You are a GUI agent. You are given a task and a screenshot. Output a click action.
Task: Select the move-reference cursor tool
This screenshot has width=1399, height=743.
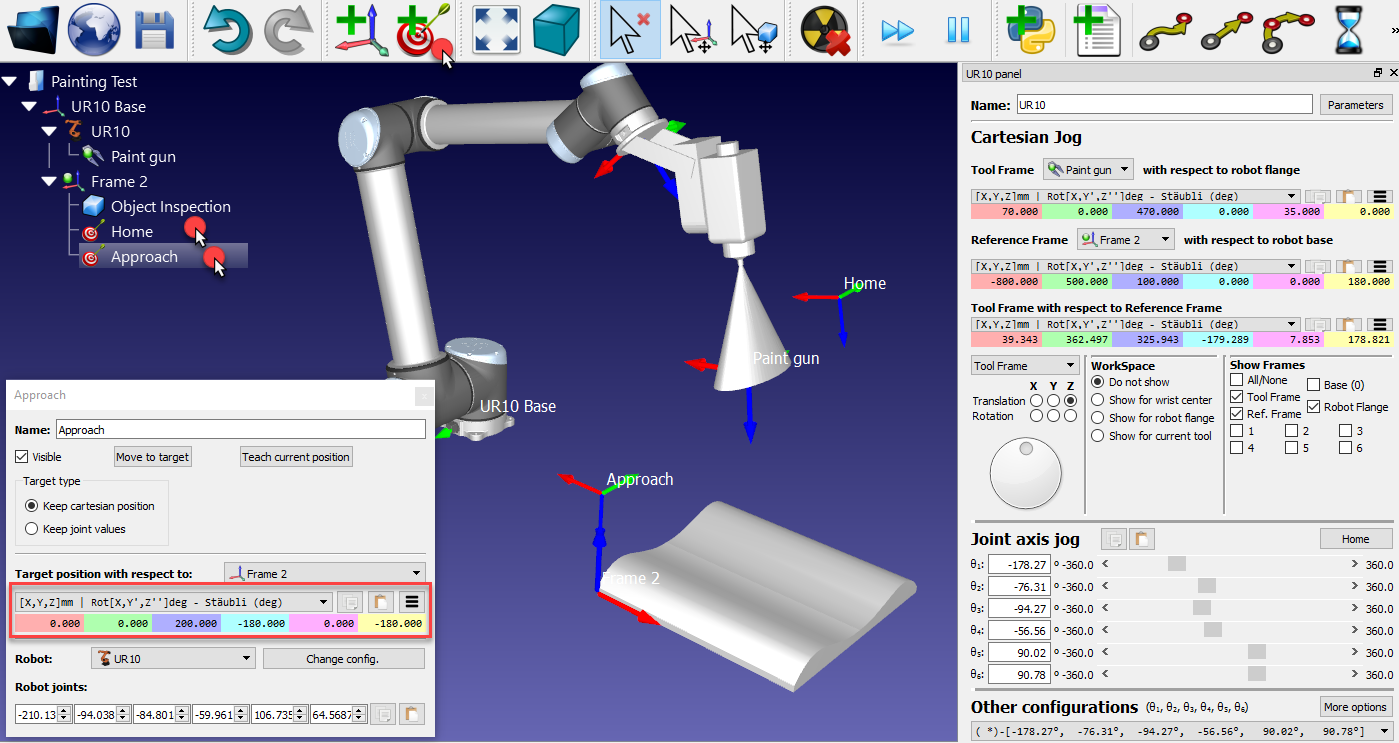pyautogui.click(x=693, y=29)
